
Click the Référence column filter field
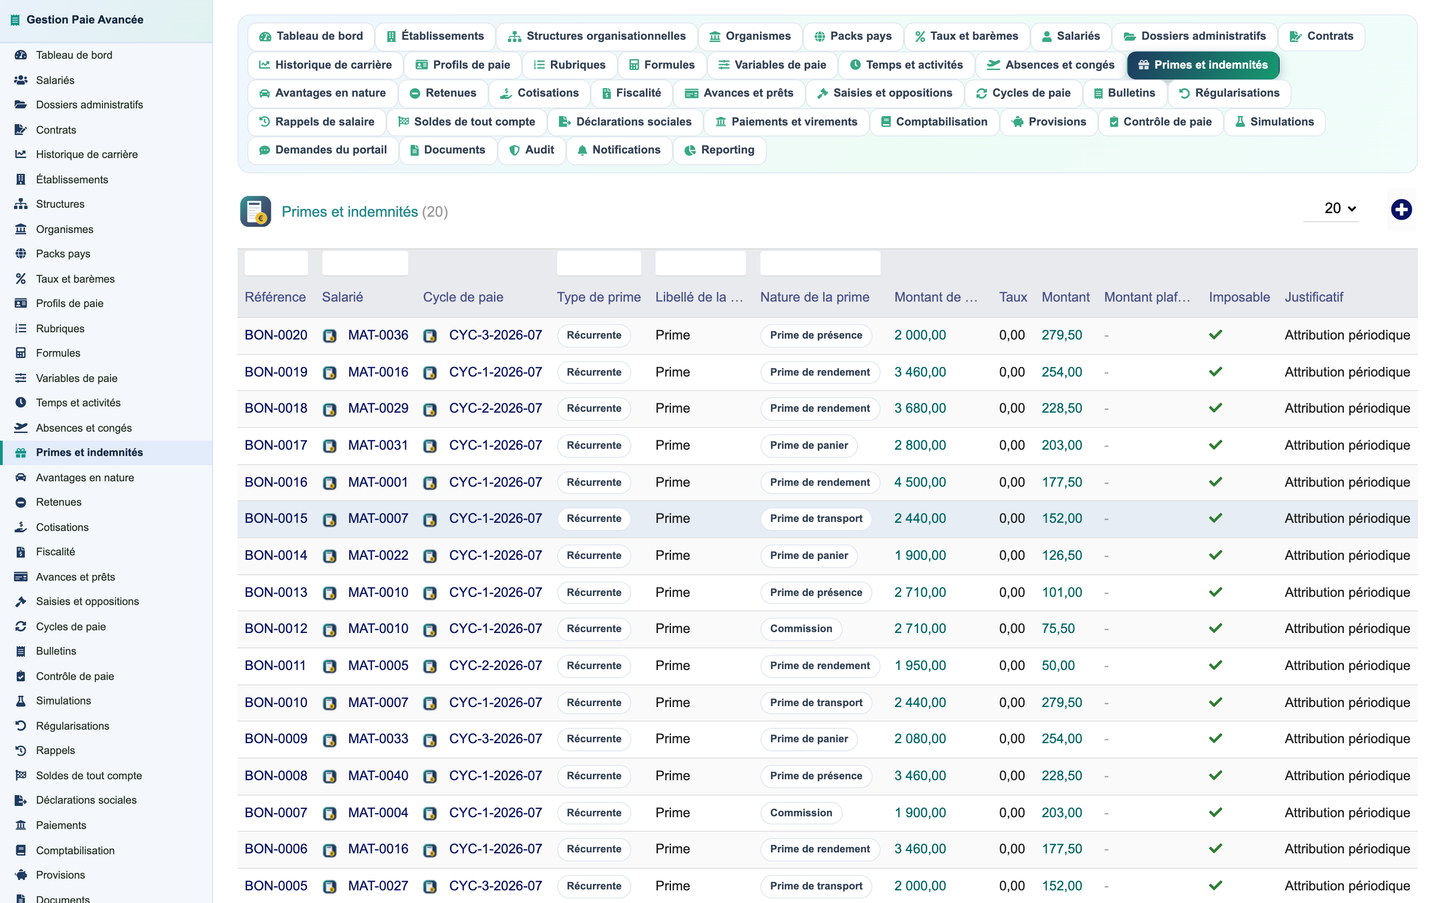click(276, 263)
